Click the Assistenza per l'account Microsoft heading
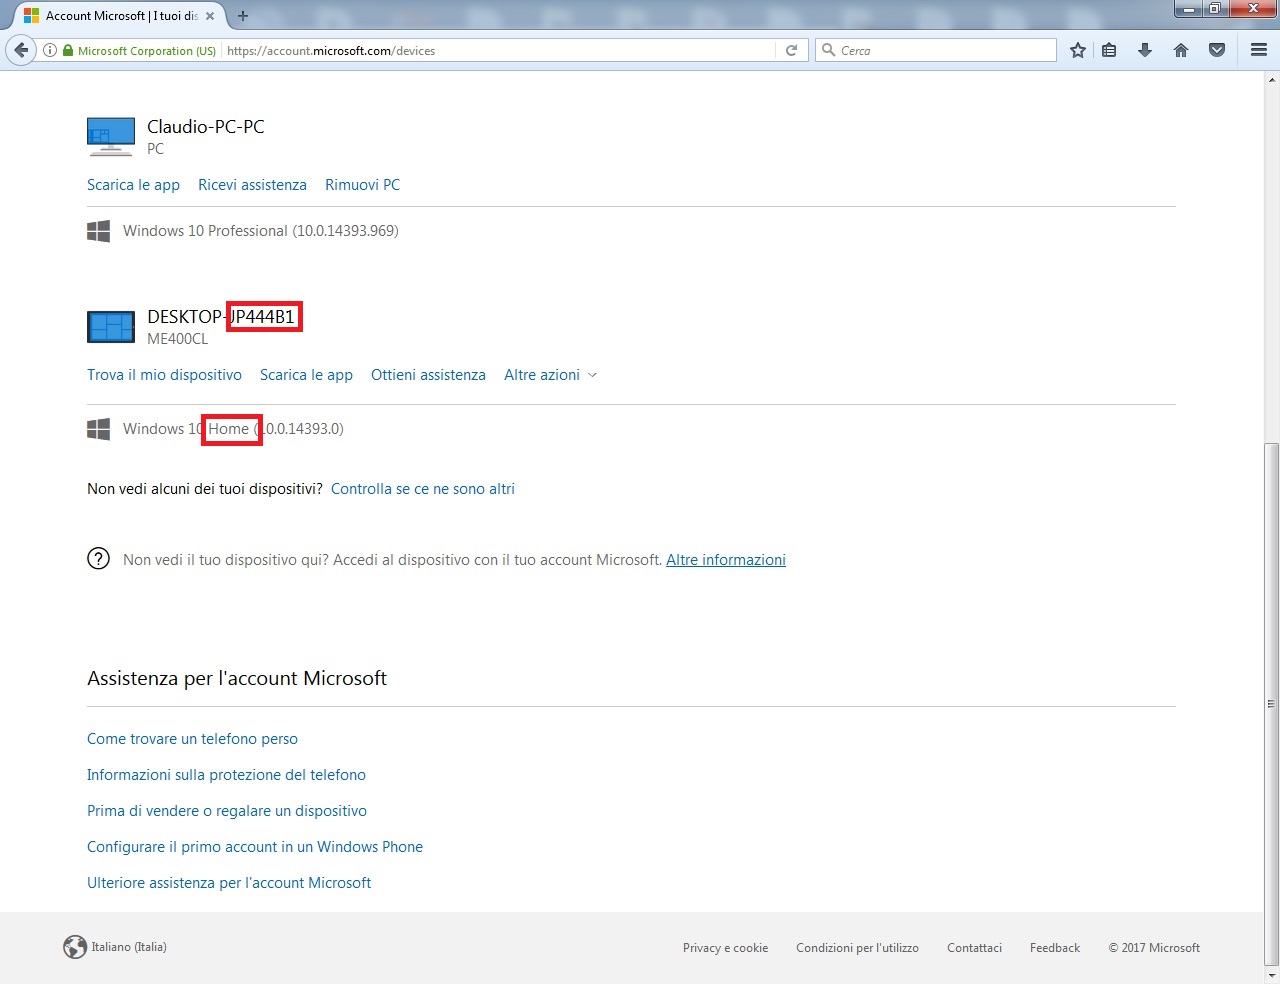 coord(237,678)
